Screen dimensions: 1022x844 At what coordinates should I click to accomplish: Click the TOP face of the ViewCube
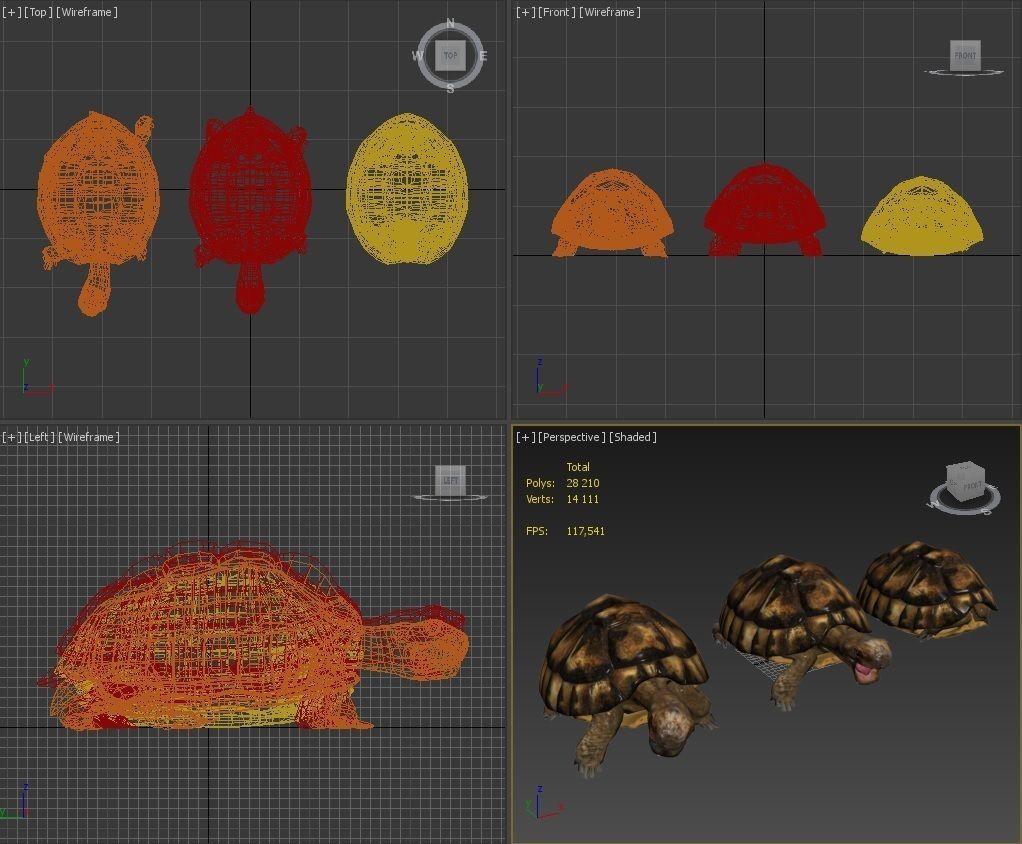450,56
